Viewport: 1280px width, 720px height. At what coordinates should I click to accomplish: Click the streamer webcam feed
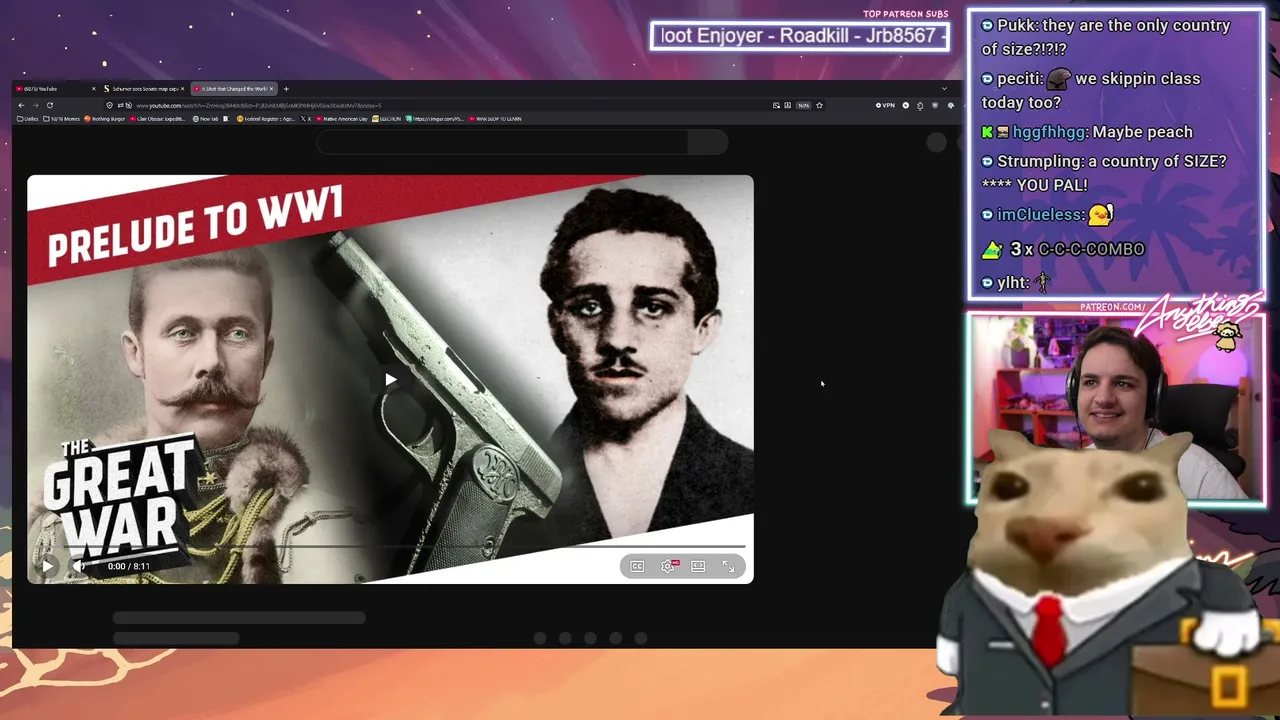[1116, 408]
